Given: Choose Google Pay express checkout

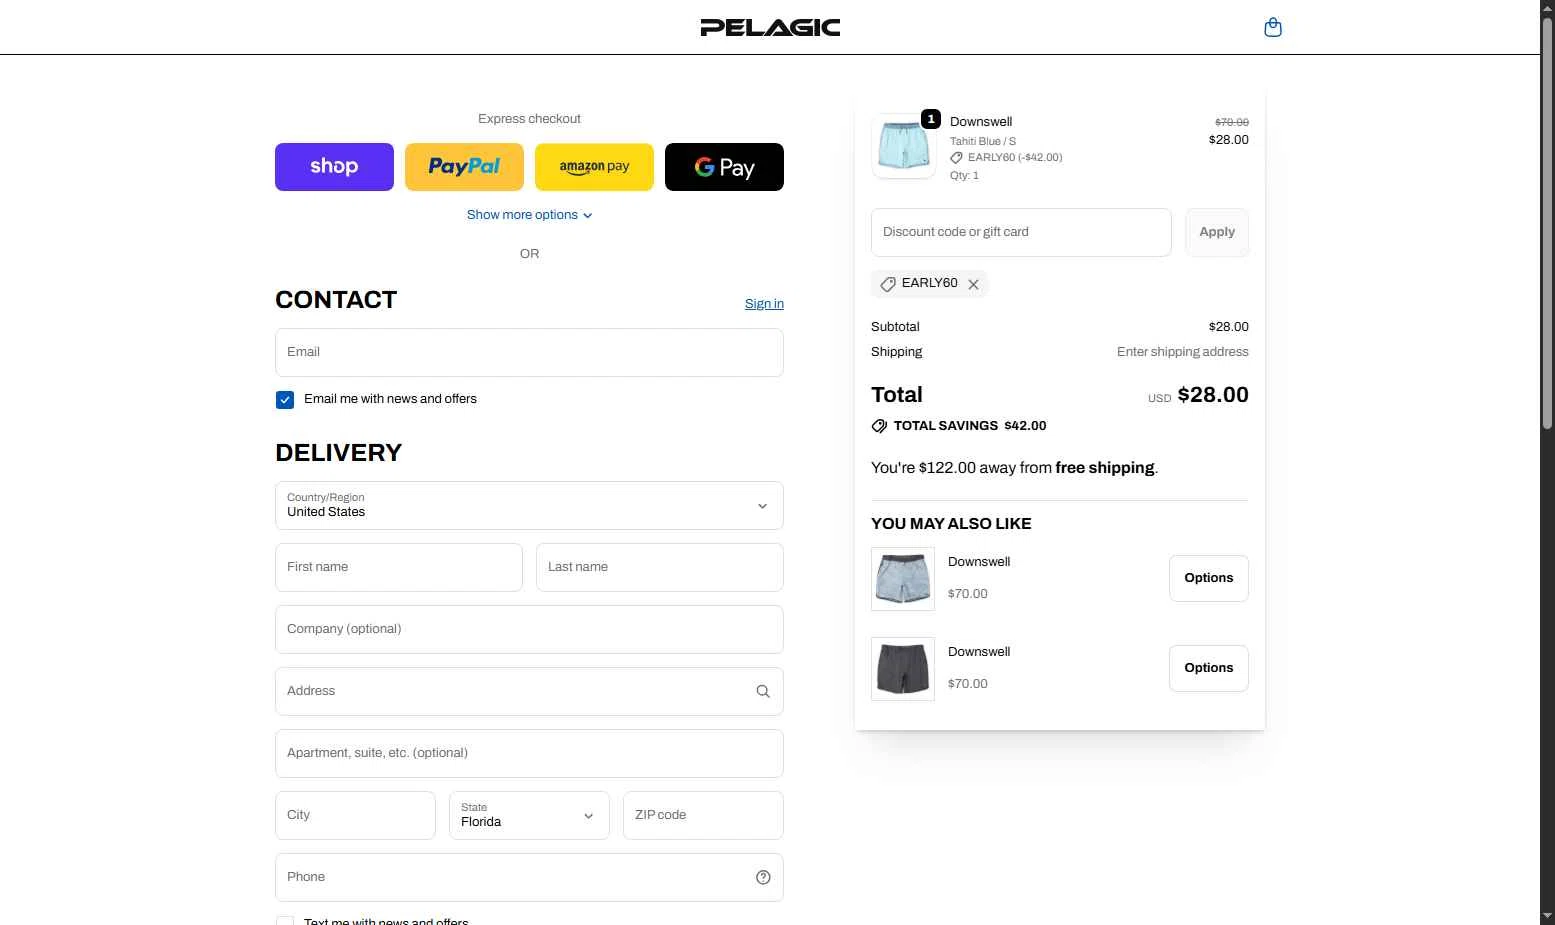Looking at the screenshot, I should click(x=724, y=166).
